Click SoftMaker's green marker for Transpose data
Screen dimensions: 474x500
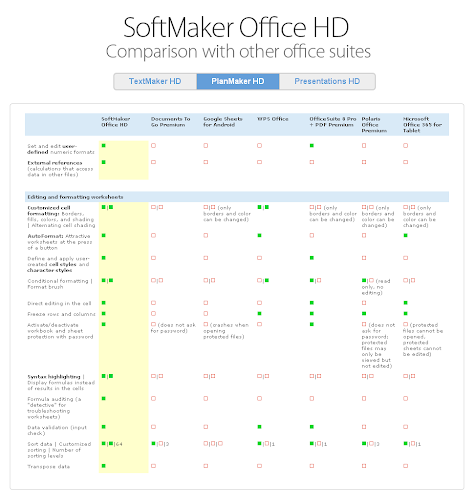pos(104,466)
